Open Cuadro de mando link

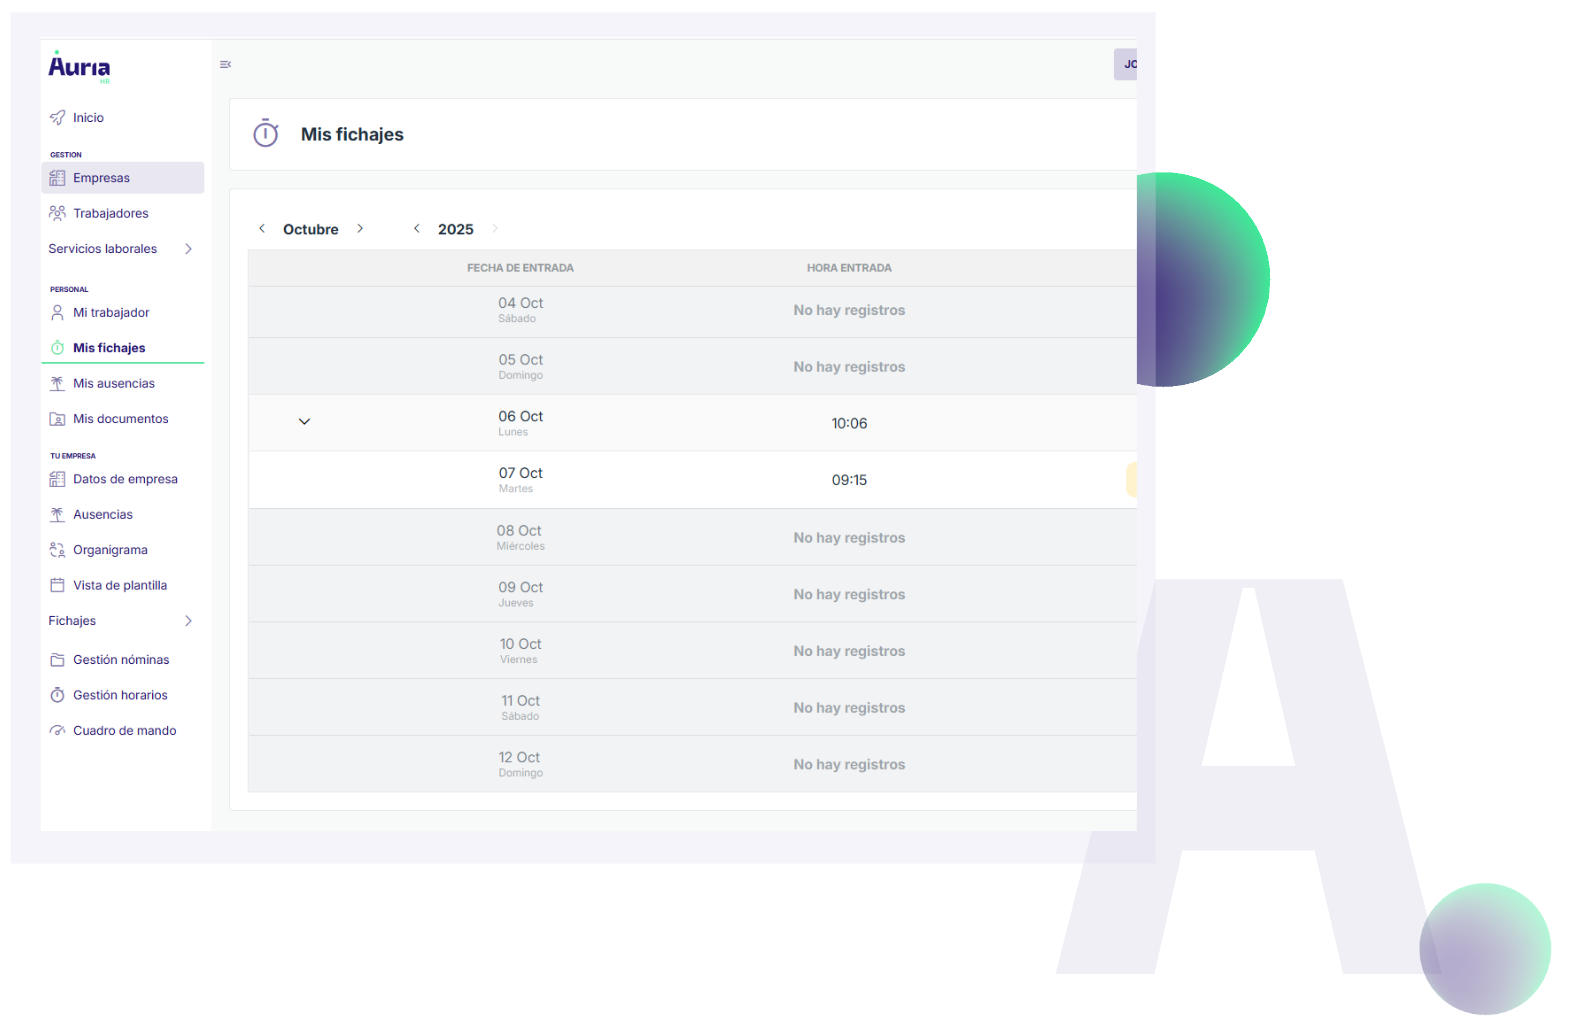[x=123, y=731]
